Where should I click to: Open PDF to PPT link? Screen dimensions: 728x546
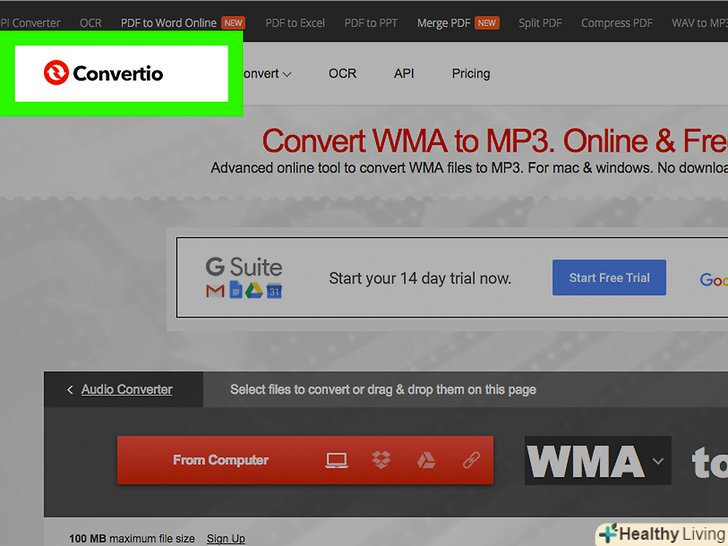click(370, 23)
